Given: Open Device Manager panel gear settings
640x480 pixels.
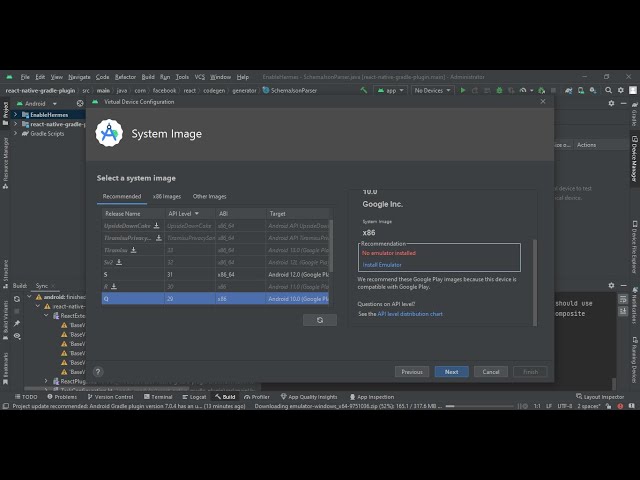Looking at the screenshot, I should click(611, 103).
